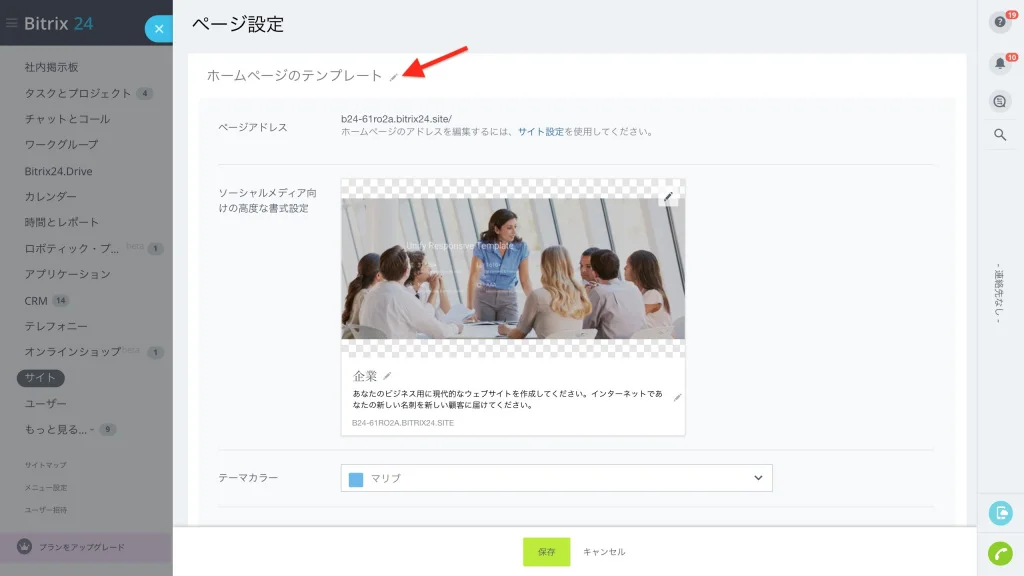The width and height of the screenshot is (1024, 576).
Task: Click the page address b24-61ro2a.bitrix24.site/
Action: (396, 119)
